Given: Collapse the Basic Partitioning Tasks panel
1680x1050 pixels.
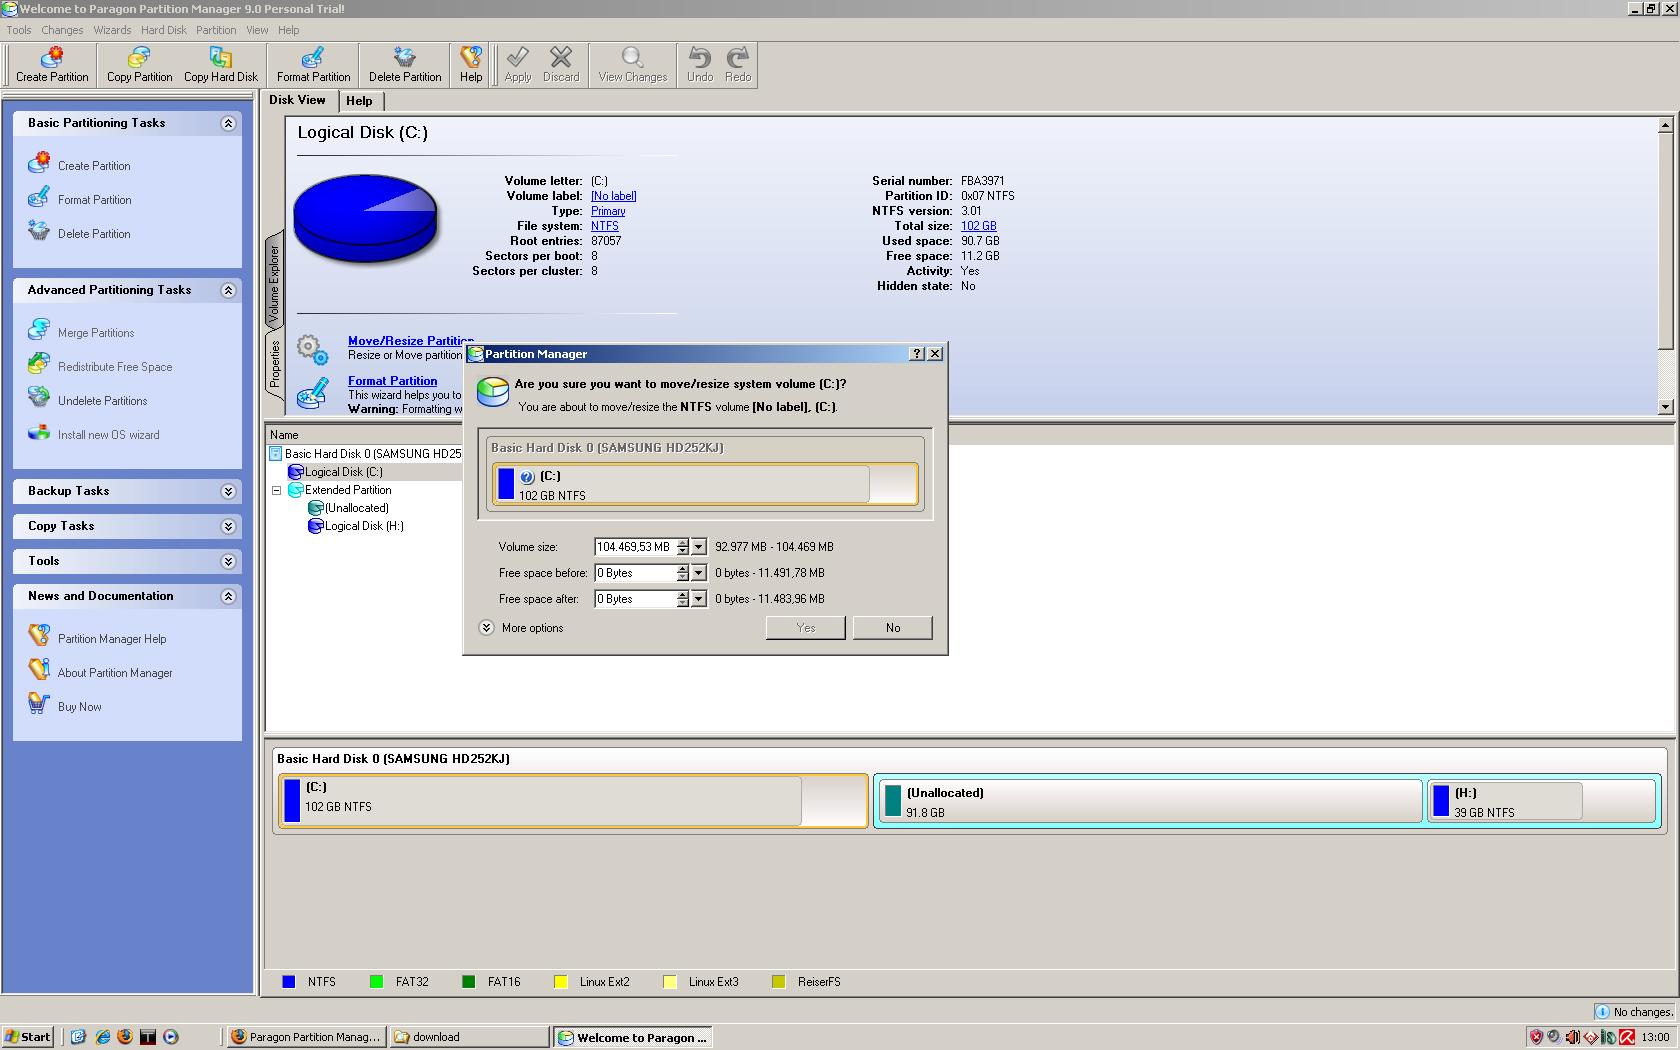Looking at the screenshot, I should (x=228, y=123).
